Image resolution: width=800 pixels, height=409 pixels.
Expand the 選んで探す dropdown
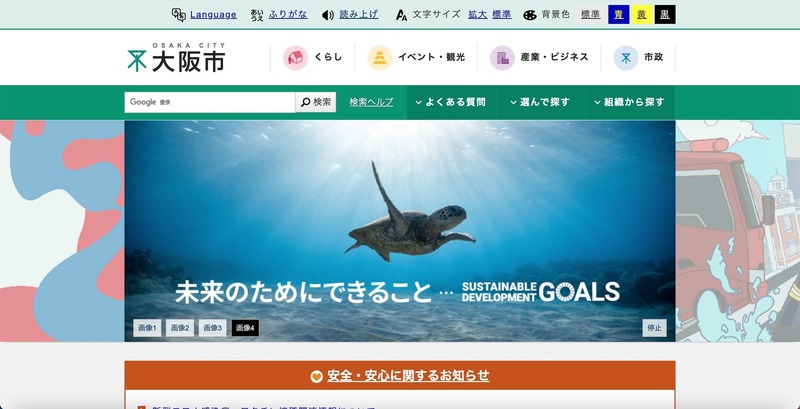pos(540,102)
